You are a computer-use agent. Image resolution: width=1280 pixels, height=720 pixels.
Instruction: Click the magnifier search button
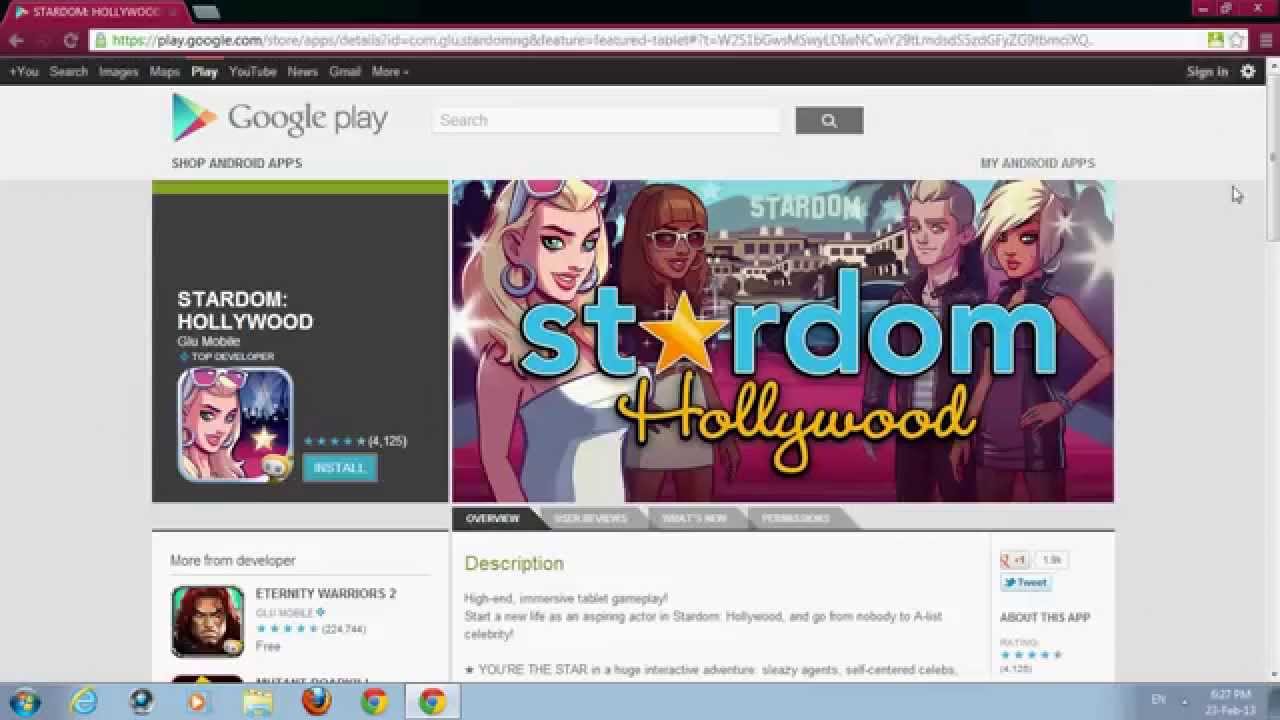click(829, 120)
